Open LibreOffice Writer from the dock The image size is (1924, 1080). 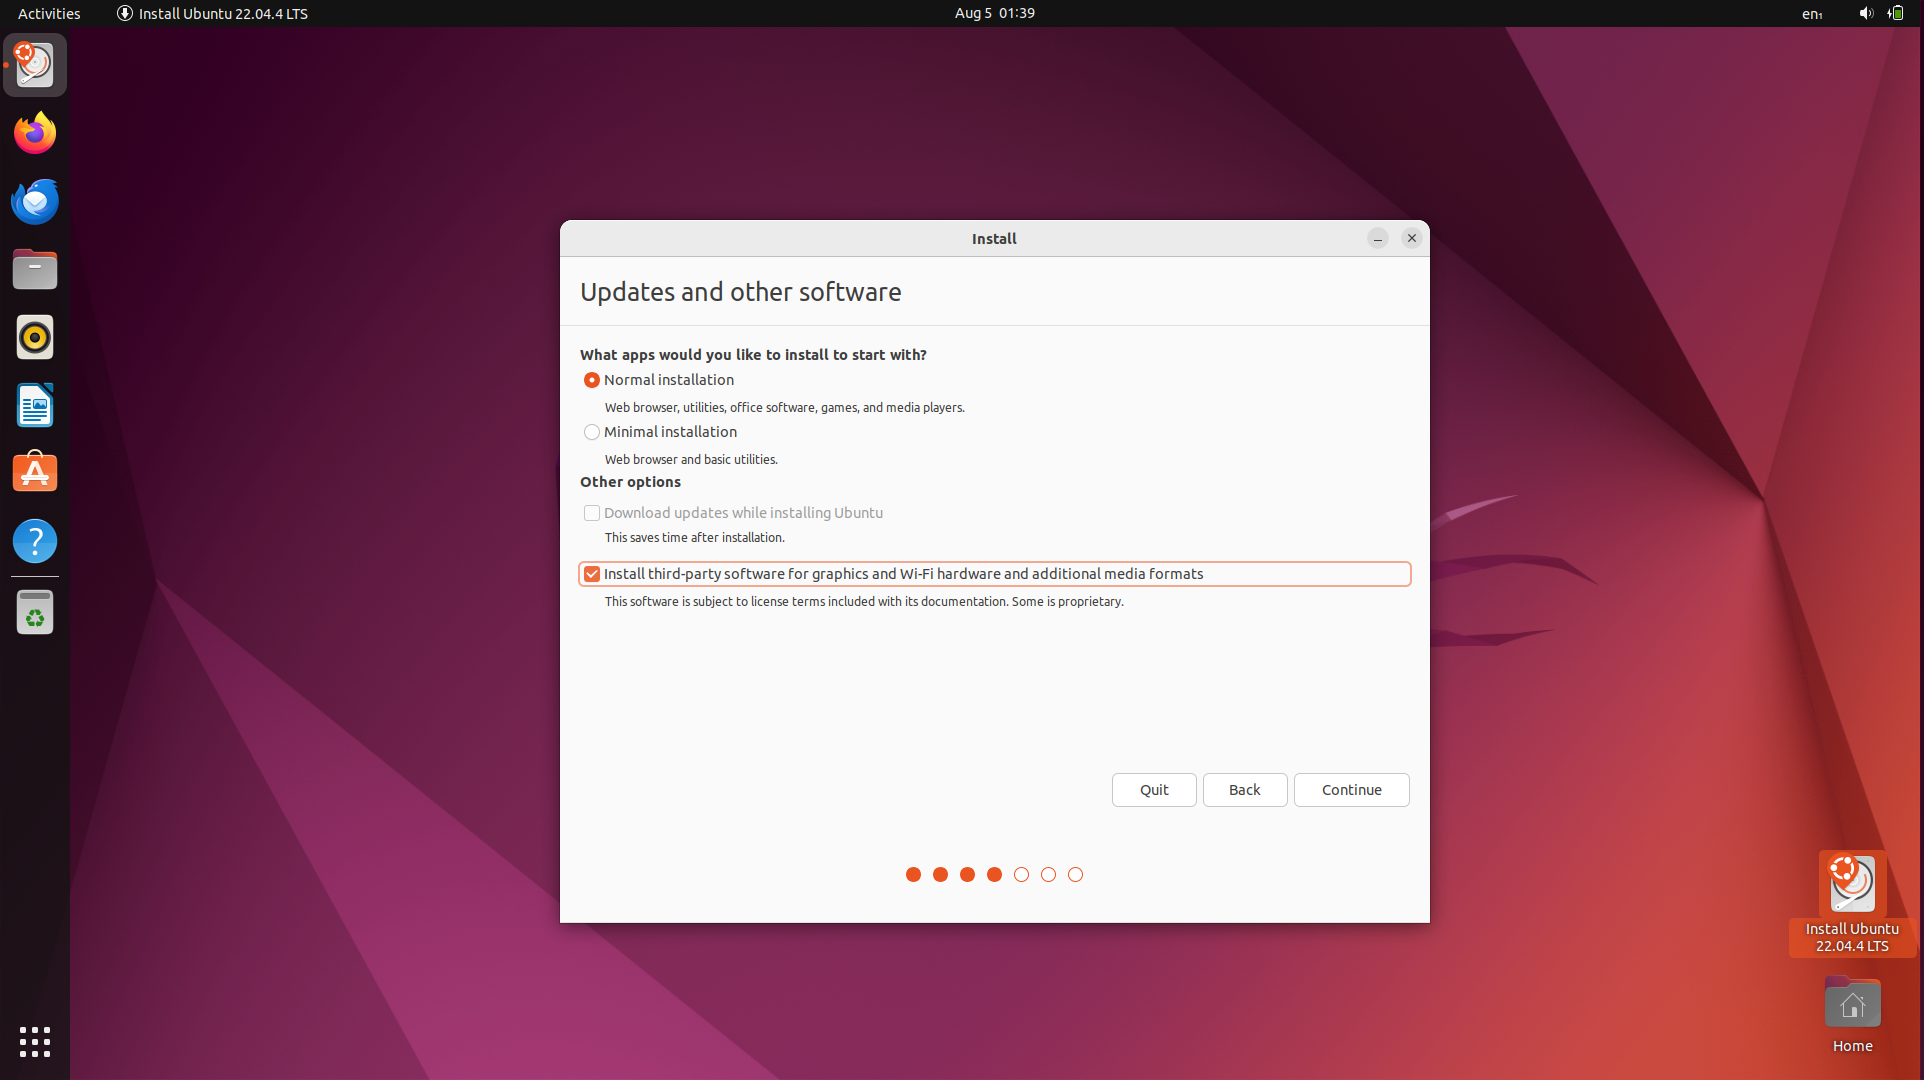[x=35, y=405]
